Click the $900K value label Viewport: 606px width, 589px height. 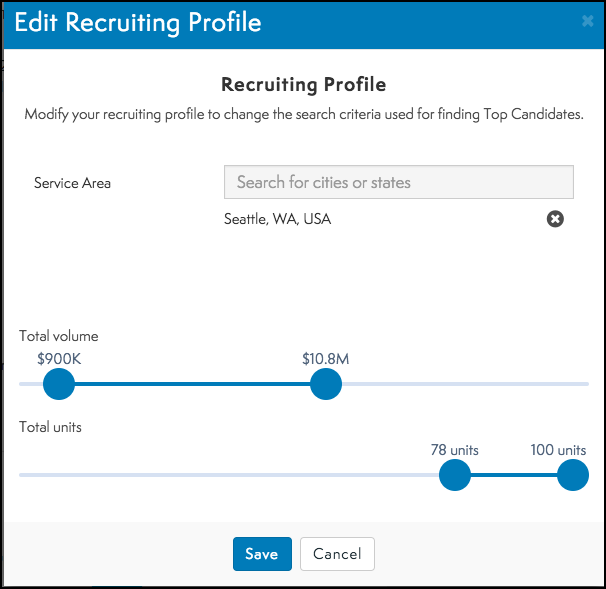pyautogui.click(x=59, y=359)
